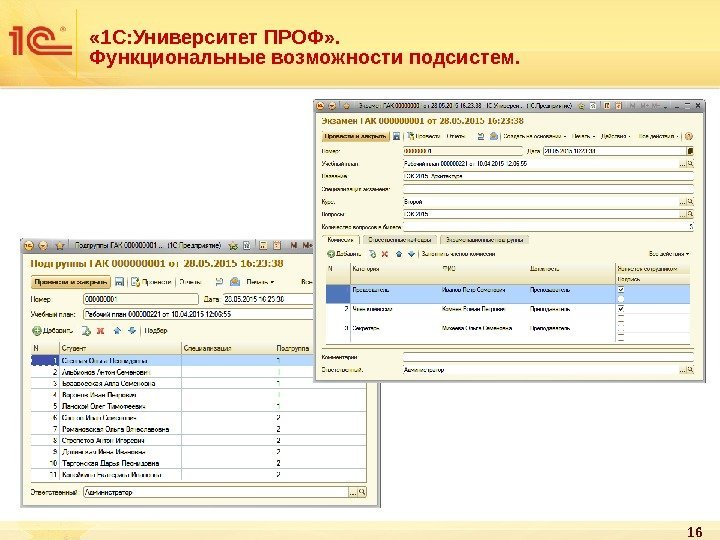Image resolution: width=720 pixels, height=540 pixels.
Task: Click ellipsis button beside Вопросы in Экзамен ГАК
Action: click(683, 214)
